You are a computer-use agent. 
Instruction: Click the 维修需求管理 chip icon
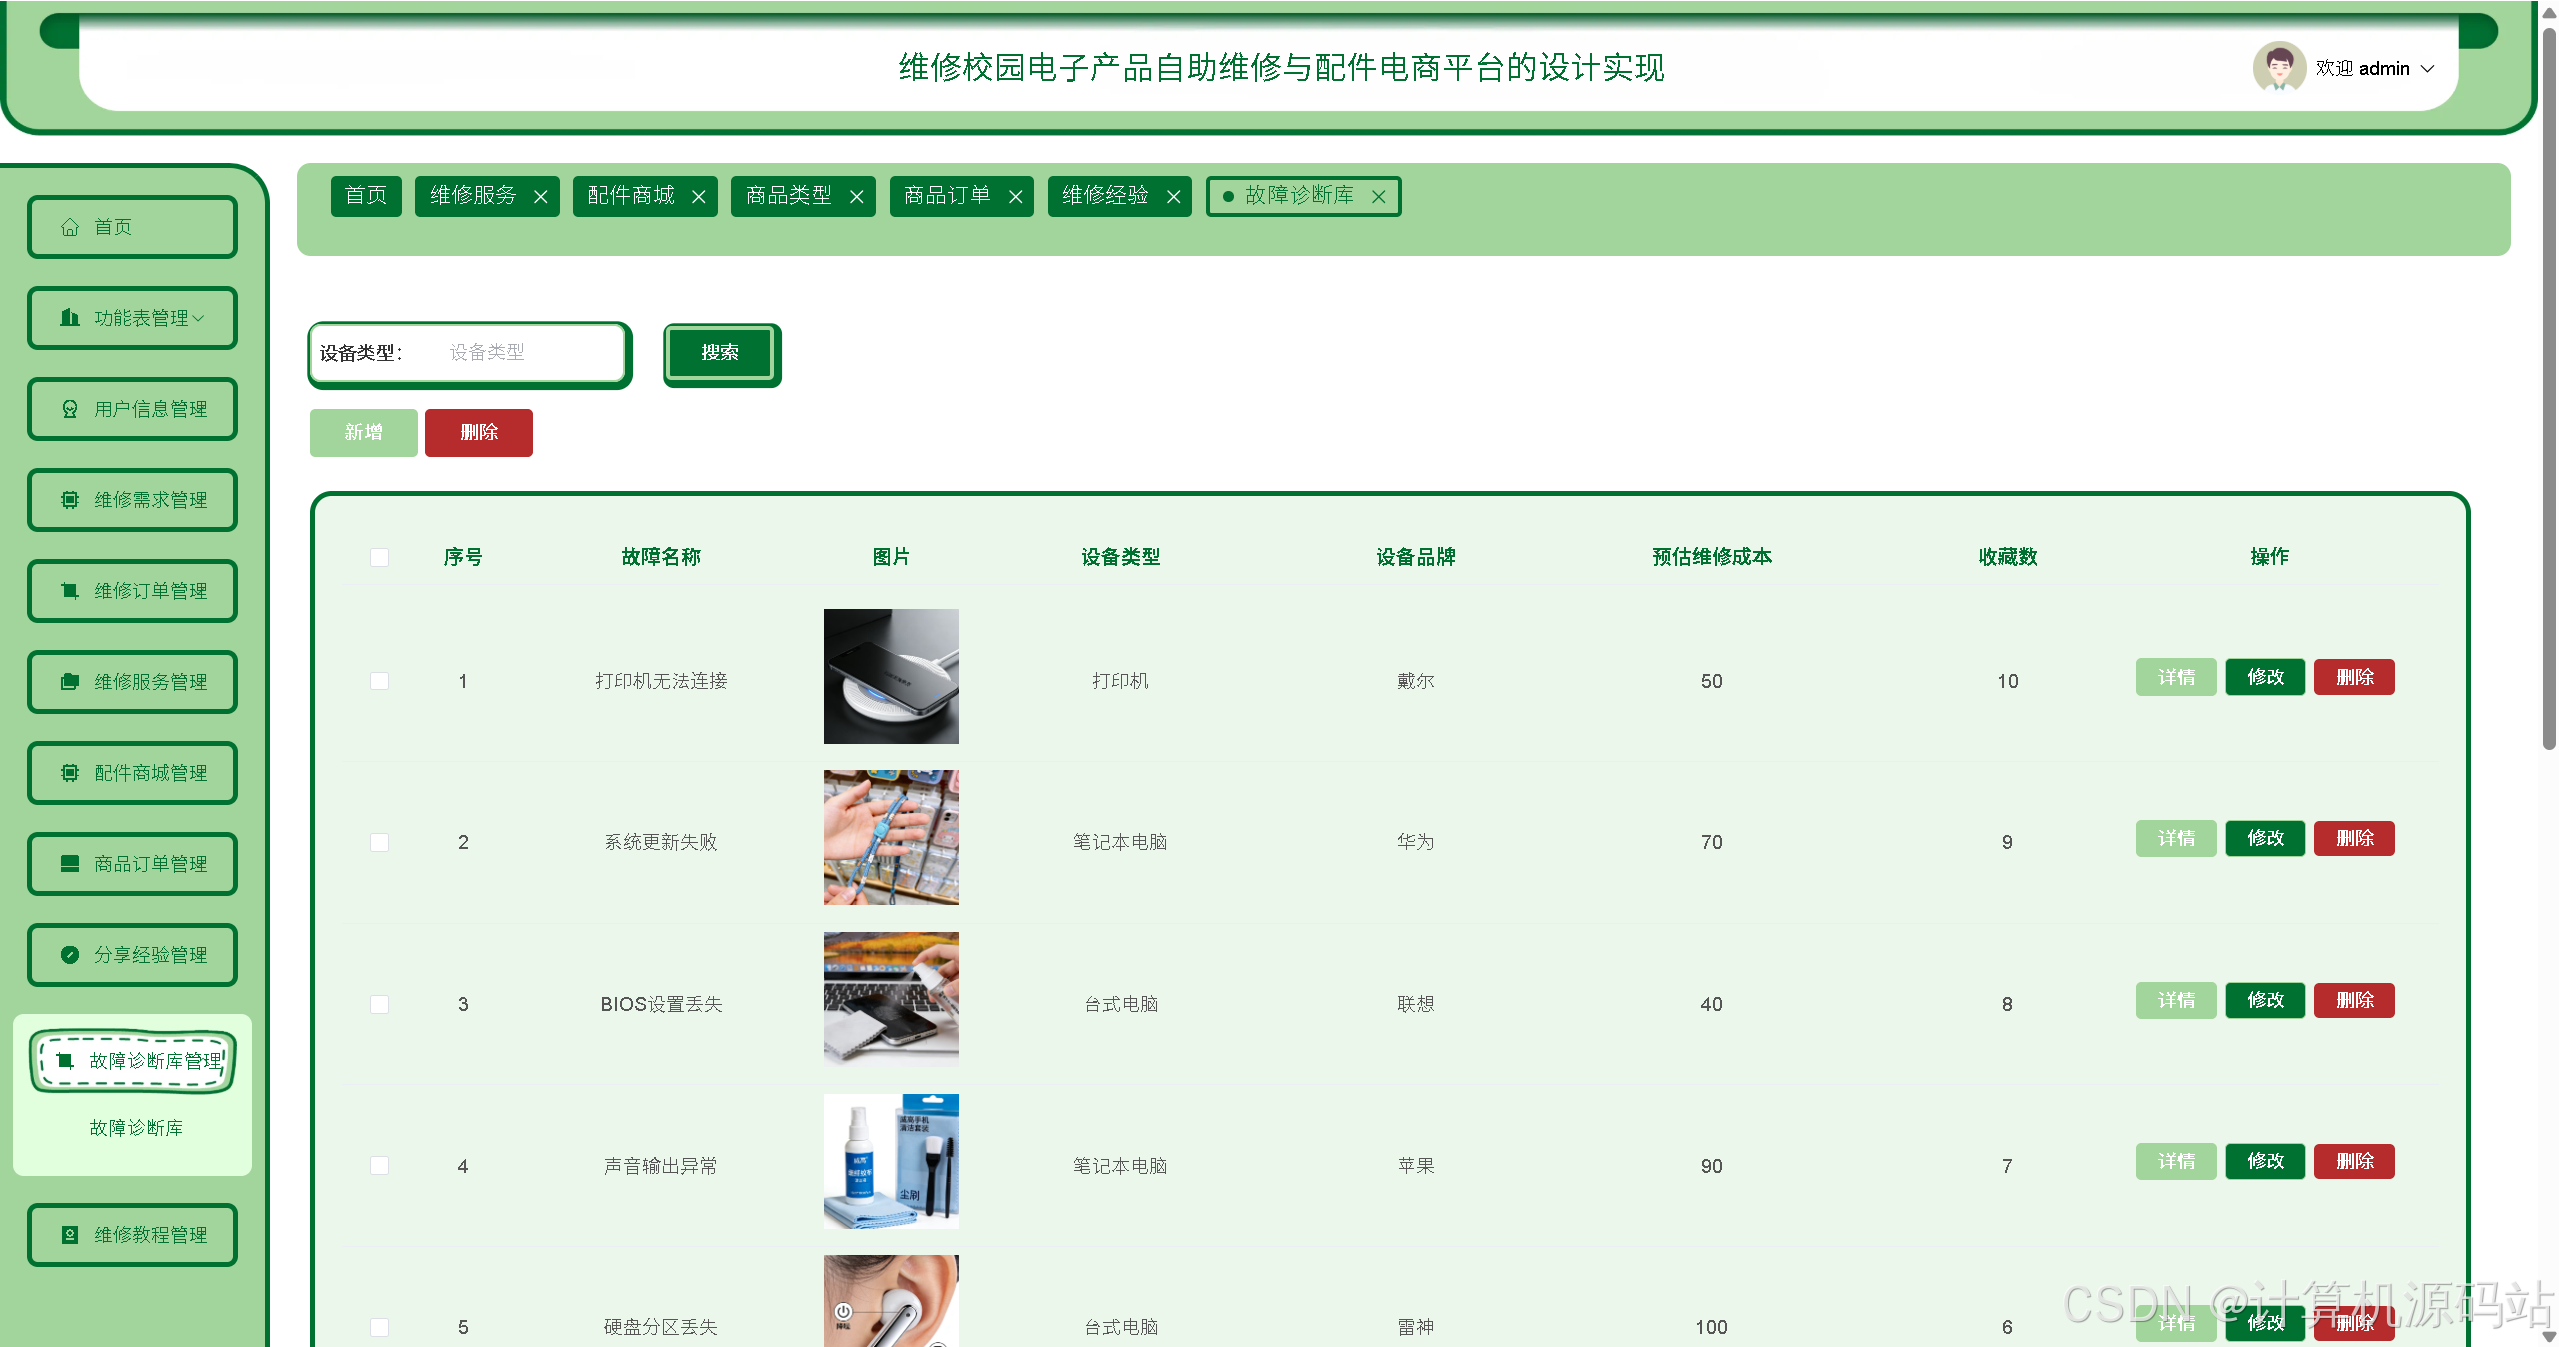point(70,500)
